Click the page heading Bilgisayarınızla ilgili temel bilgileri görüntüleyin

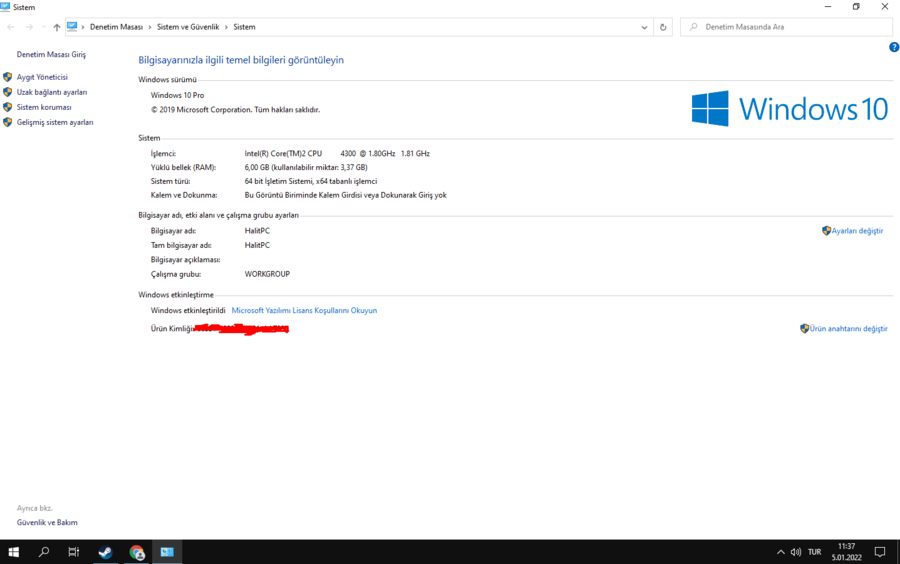(241, 60)
